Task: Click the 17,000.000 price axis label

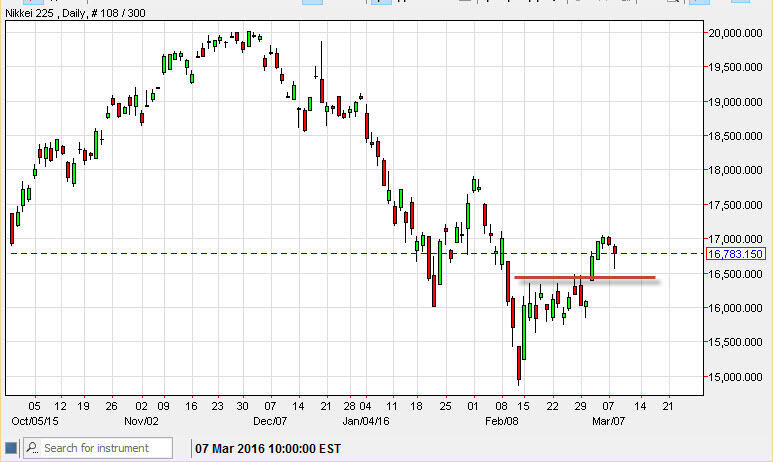Action: pos(735,239)
